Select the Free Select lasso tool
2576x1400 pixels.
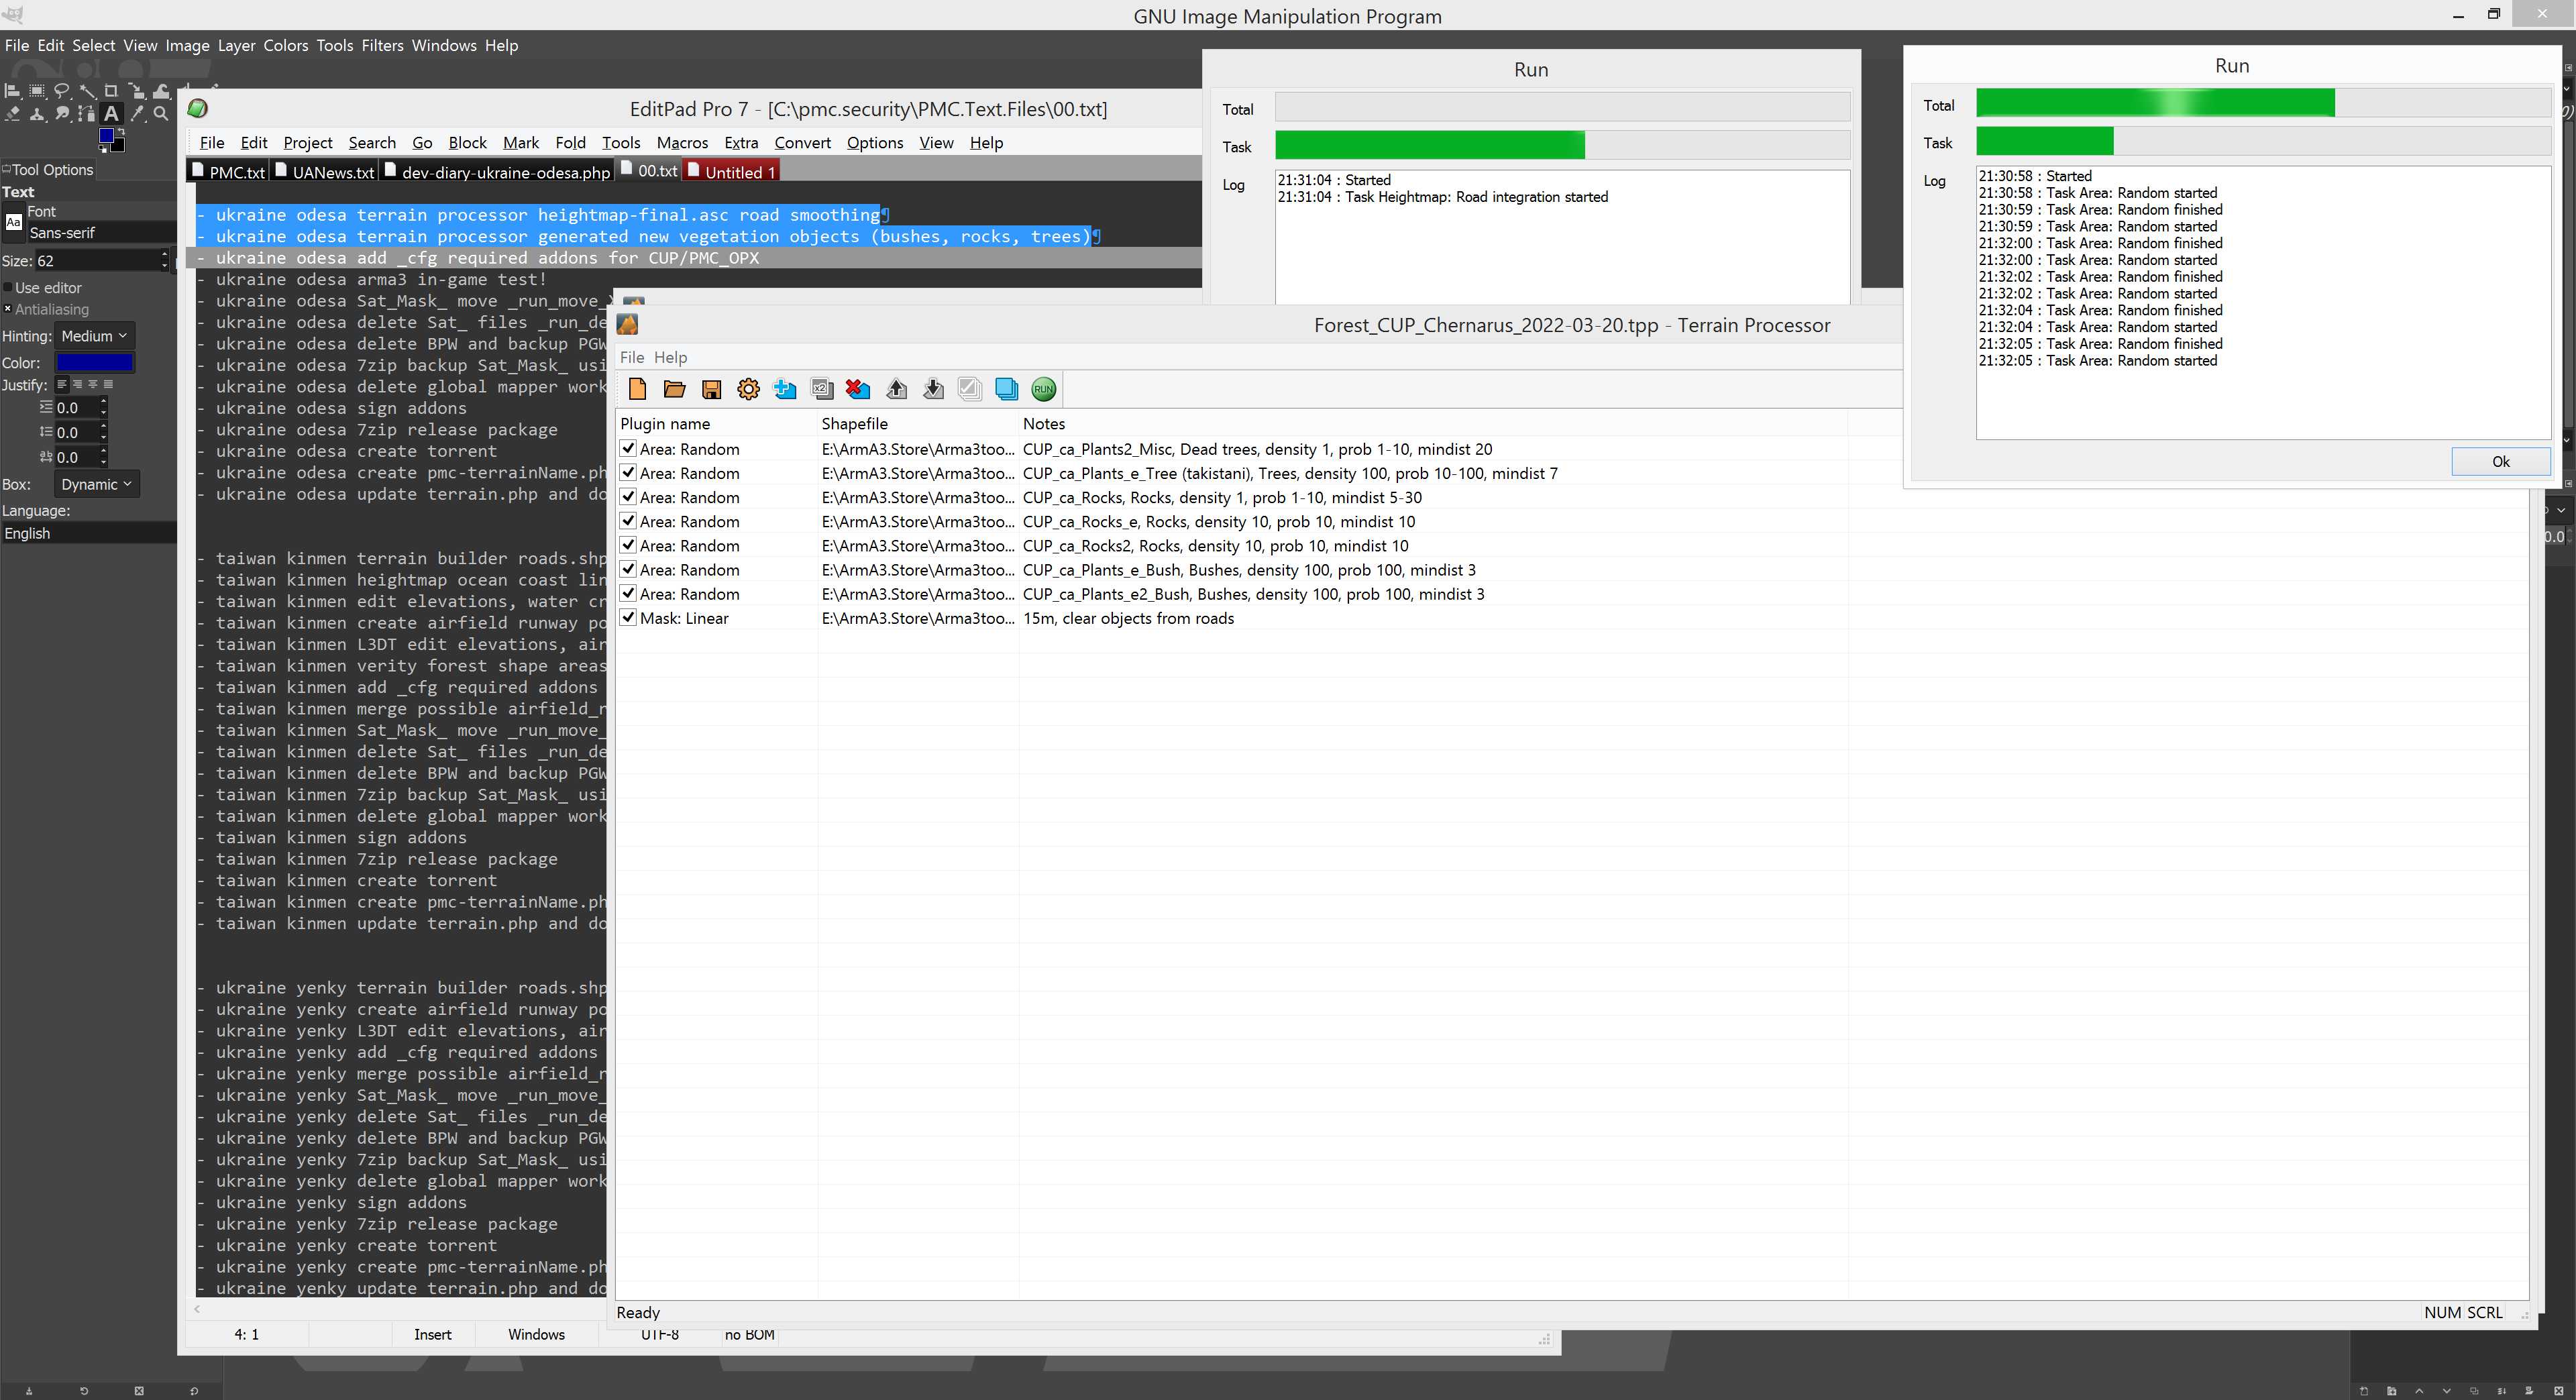click(x=62, y=91)
